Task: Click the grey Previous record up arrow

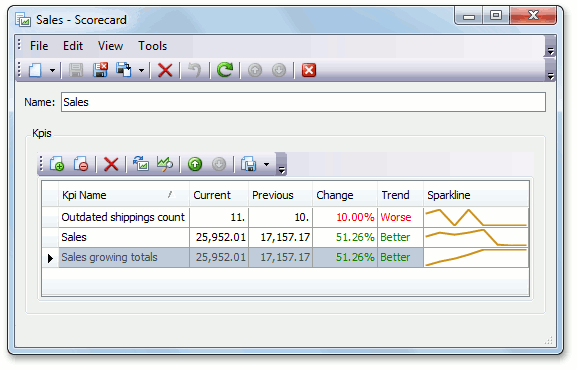Action: (x=255, y=70)
